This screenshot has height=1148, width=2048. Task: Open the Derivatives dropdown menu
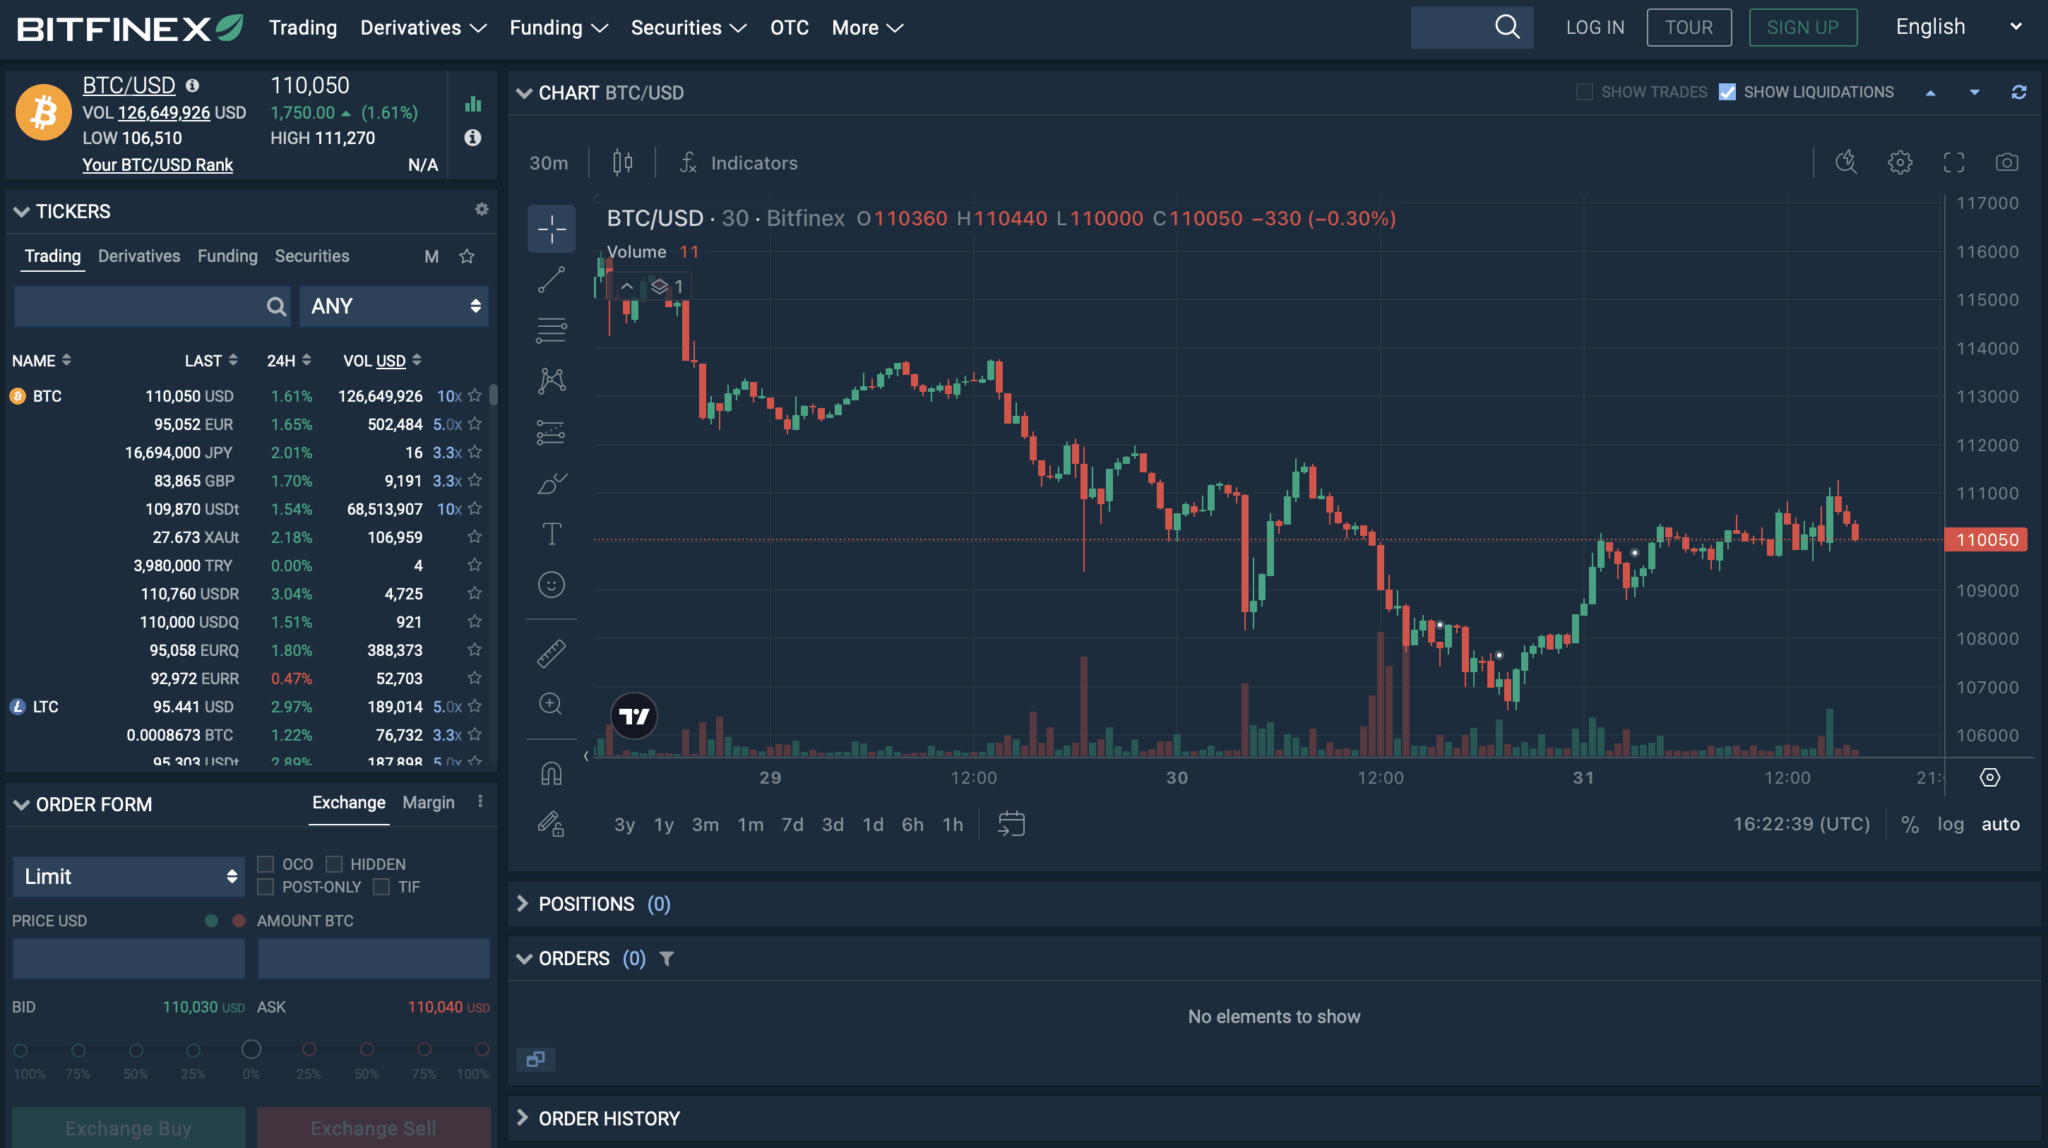click(423, 28)
